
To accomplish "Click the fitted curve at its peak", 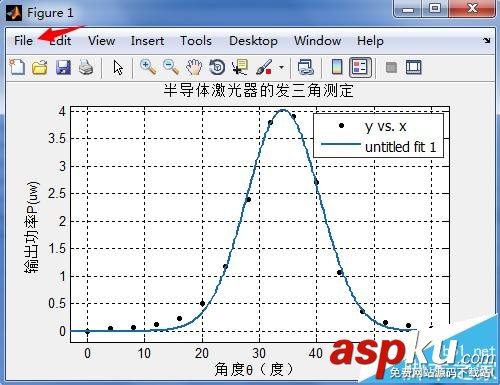I will [283, 110].
